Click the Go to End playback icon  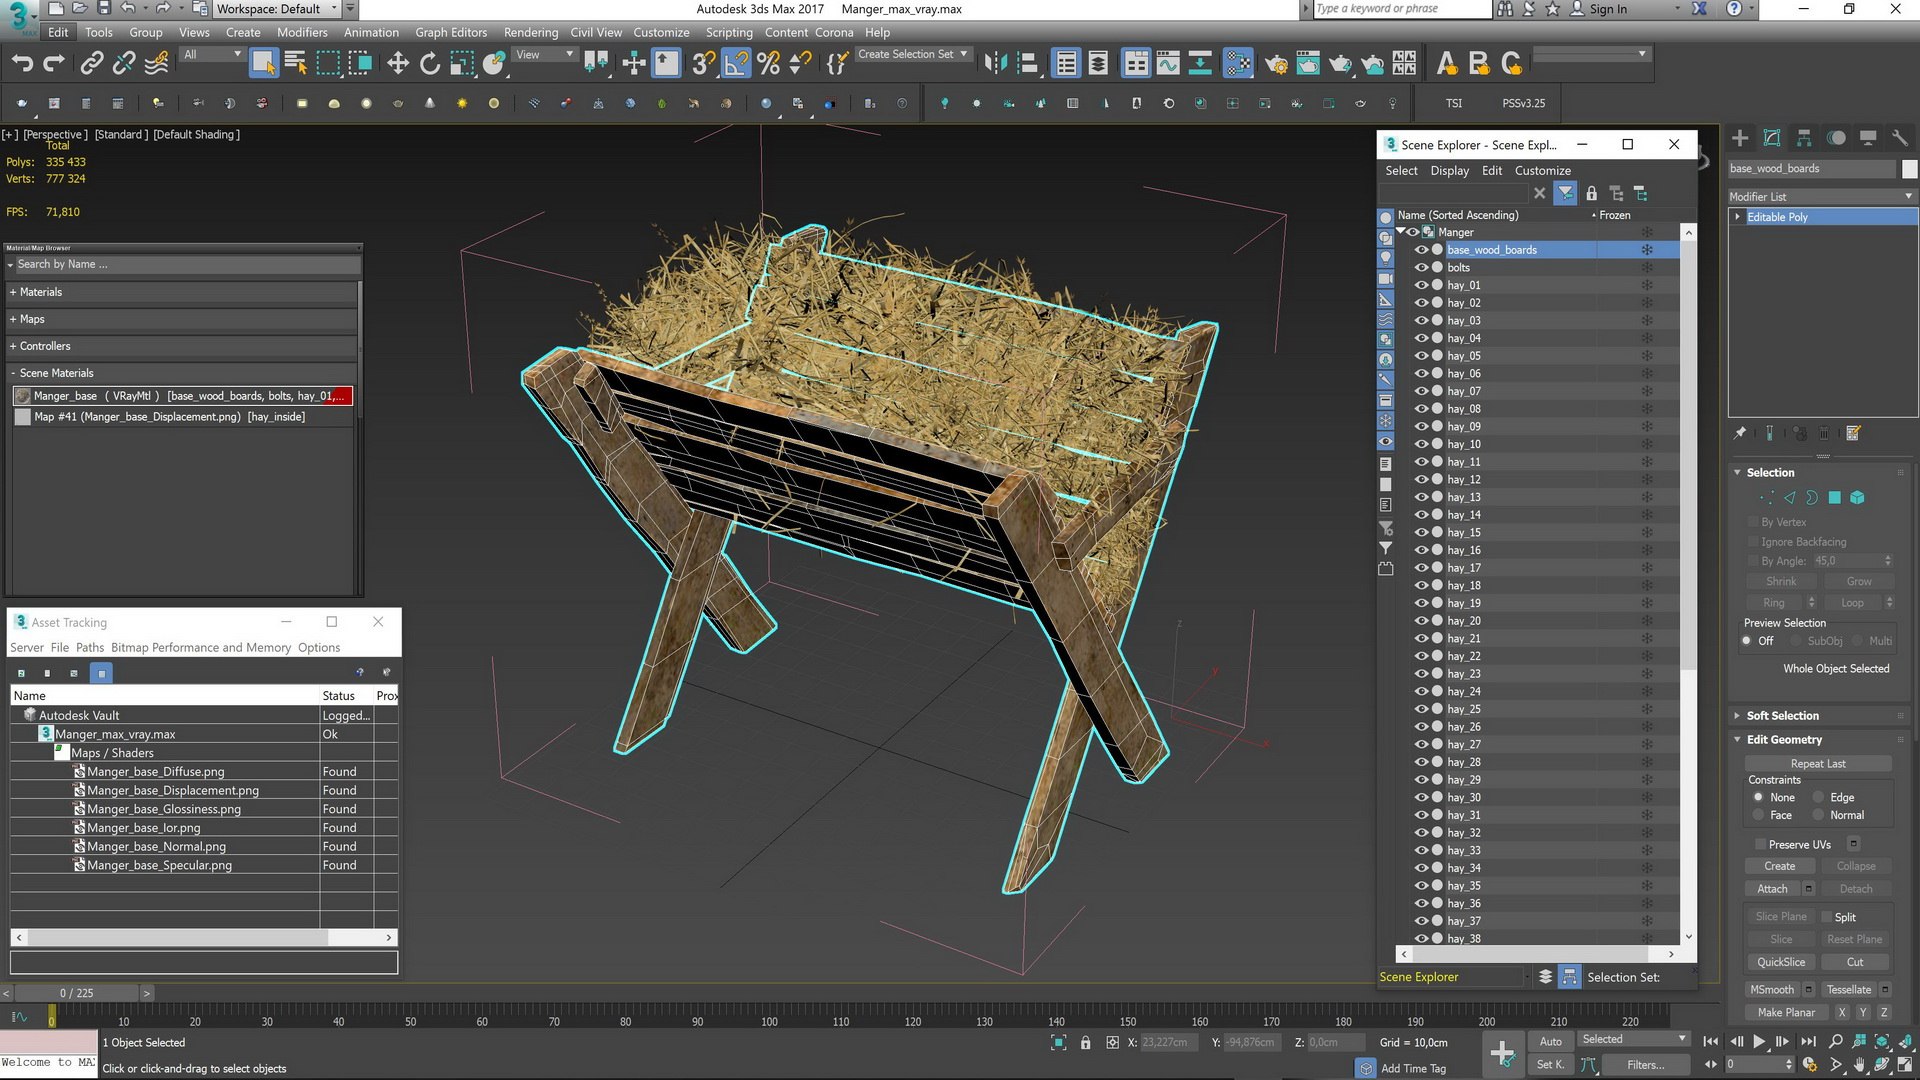tap(1808, 1041)
